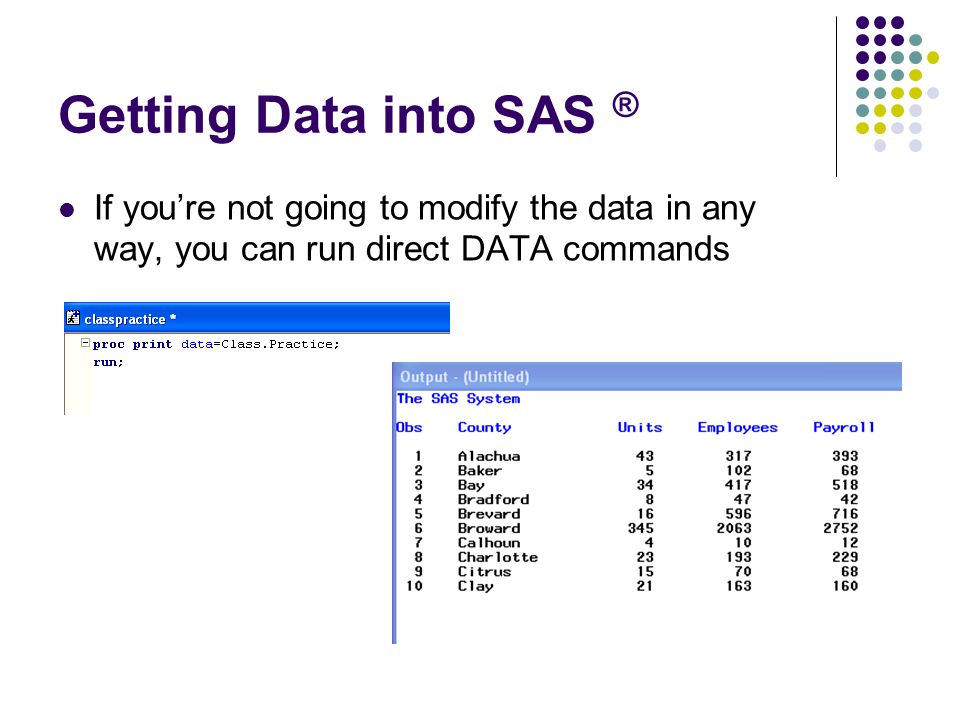Select the Citrus county cell
Viewport: 960px width, 720px height.
coord(484,572)
